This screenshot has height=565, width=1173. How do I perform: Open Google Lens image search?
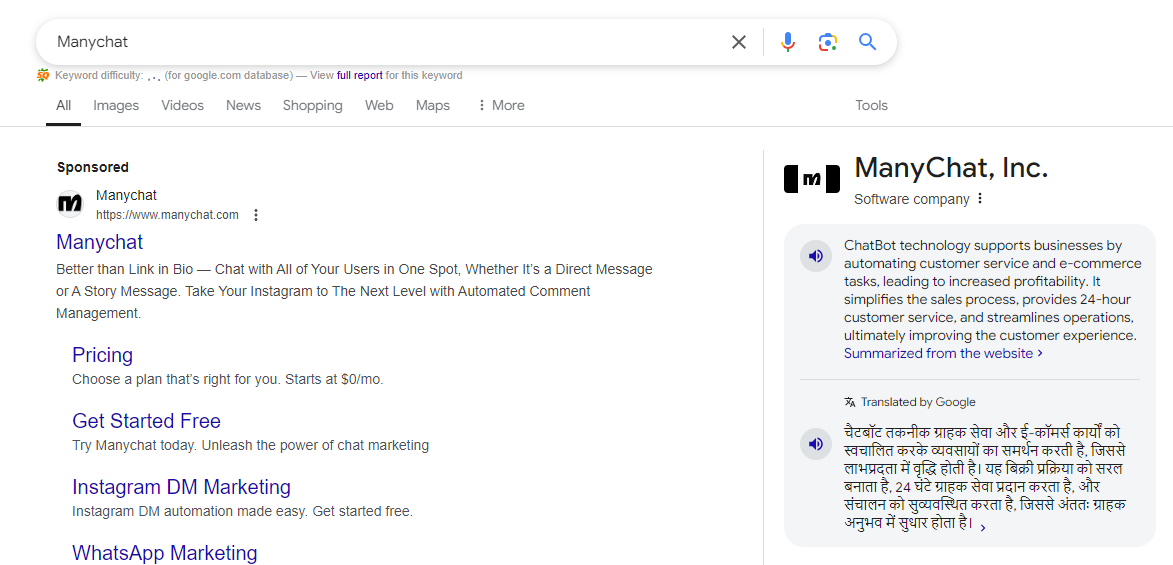[x=827, y=42]
